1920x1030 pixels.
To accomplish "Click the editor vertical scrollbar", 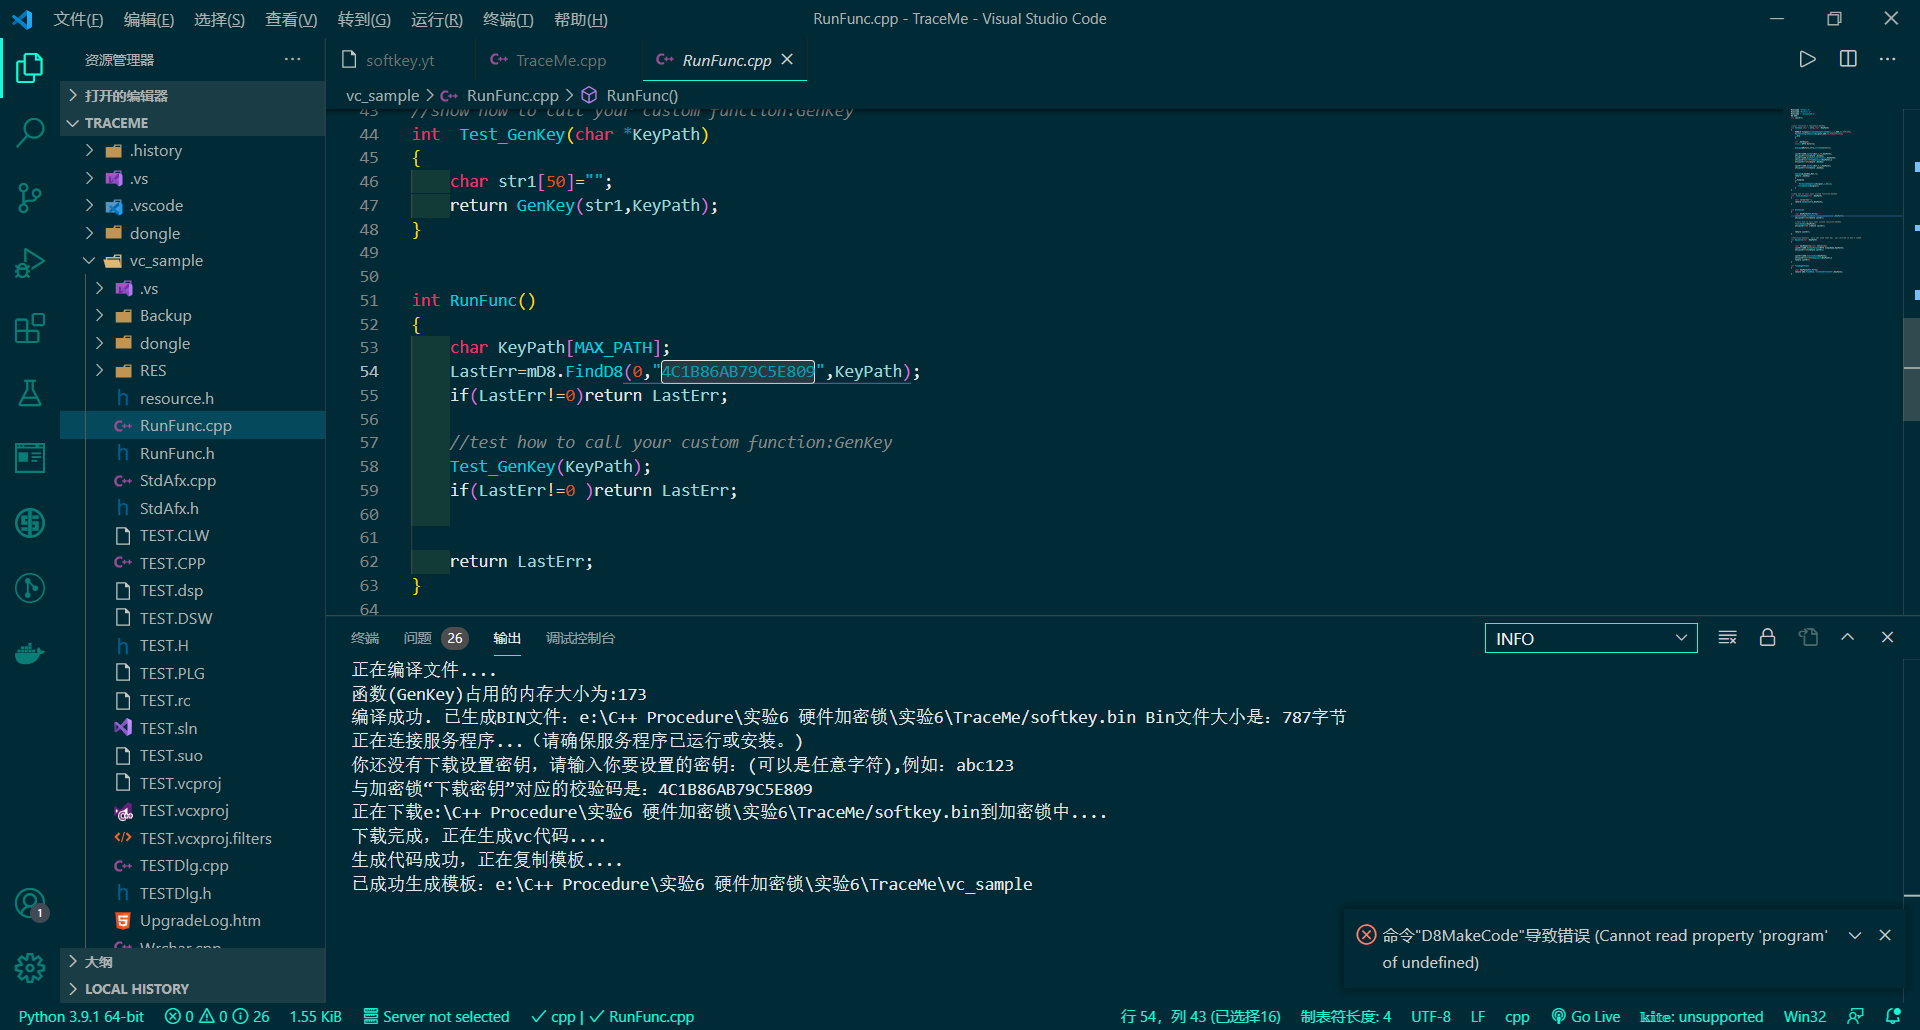I will click(x=1911, y=369).
